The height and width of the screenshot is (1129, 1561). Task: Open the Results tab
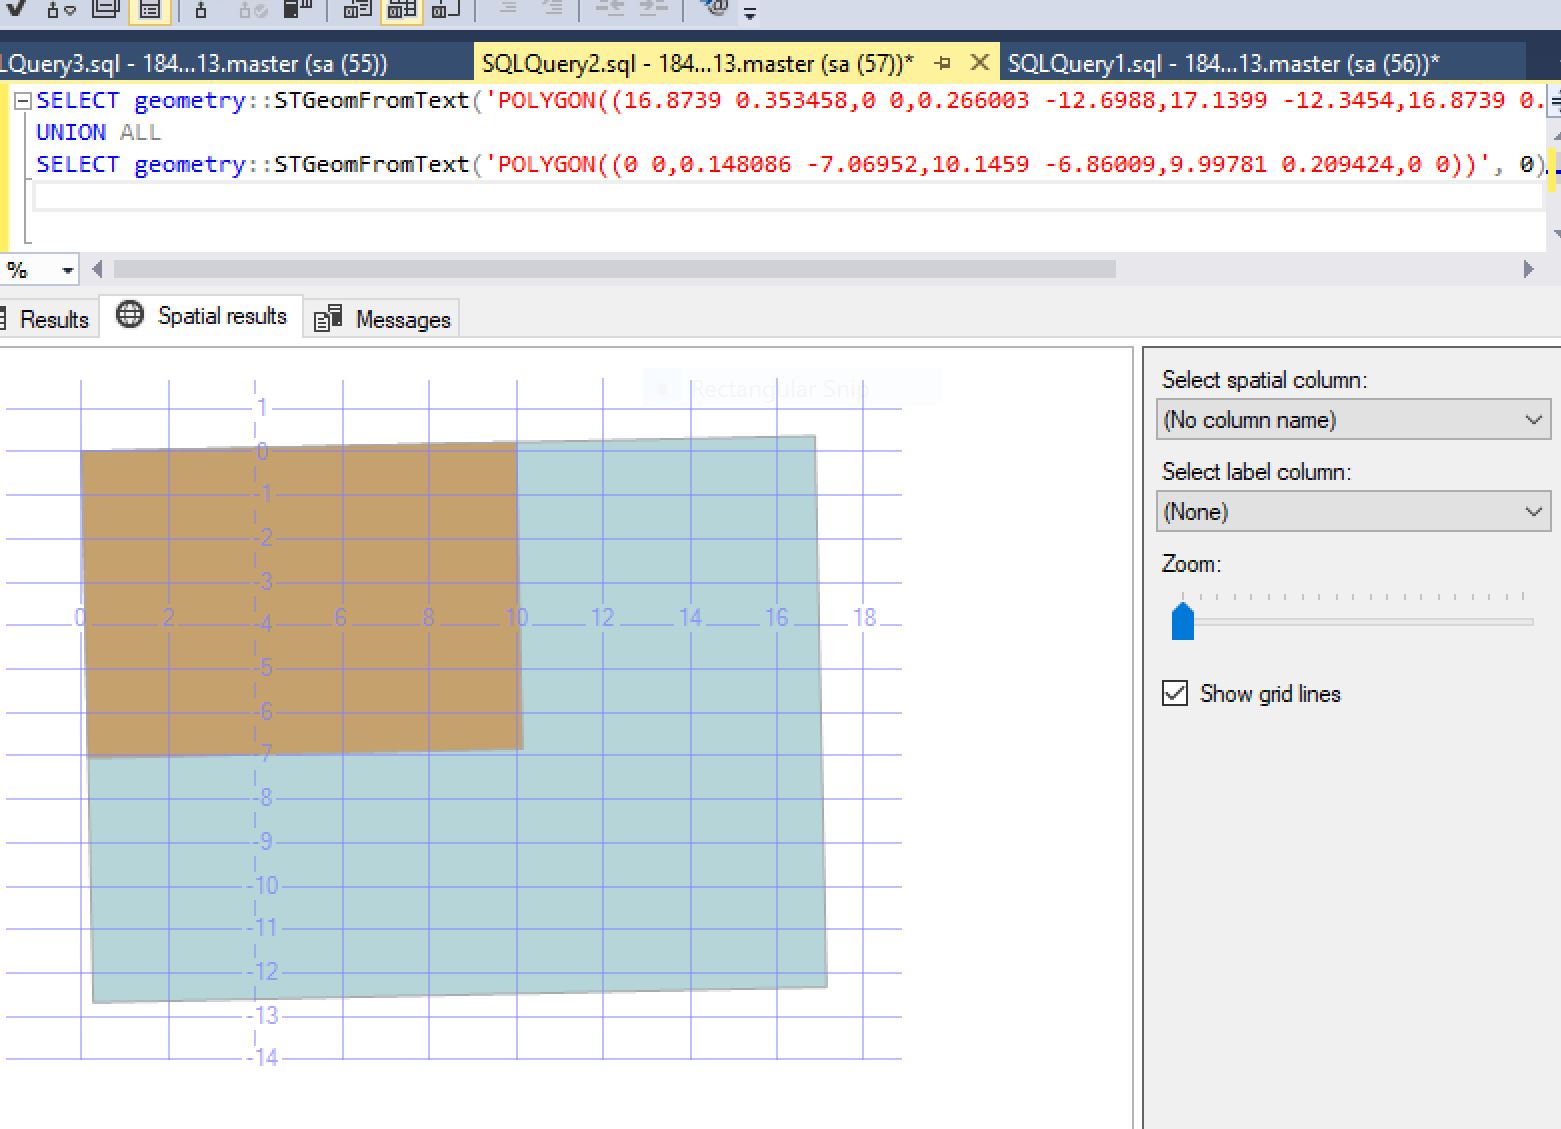[x=48, y=320]
